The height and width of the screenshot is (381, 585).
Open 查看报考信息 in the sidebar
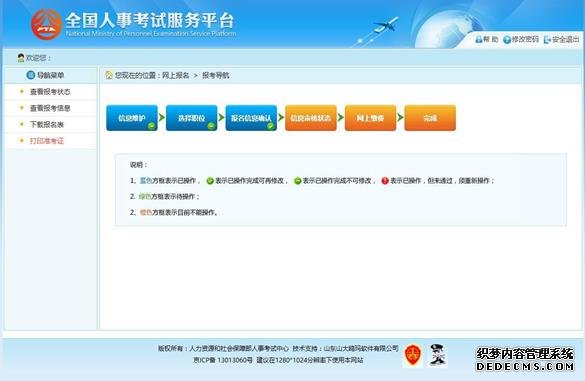pyautogui.click(x=50, y=108)
